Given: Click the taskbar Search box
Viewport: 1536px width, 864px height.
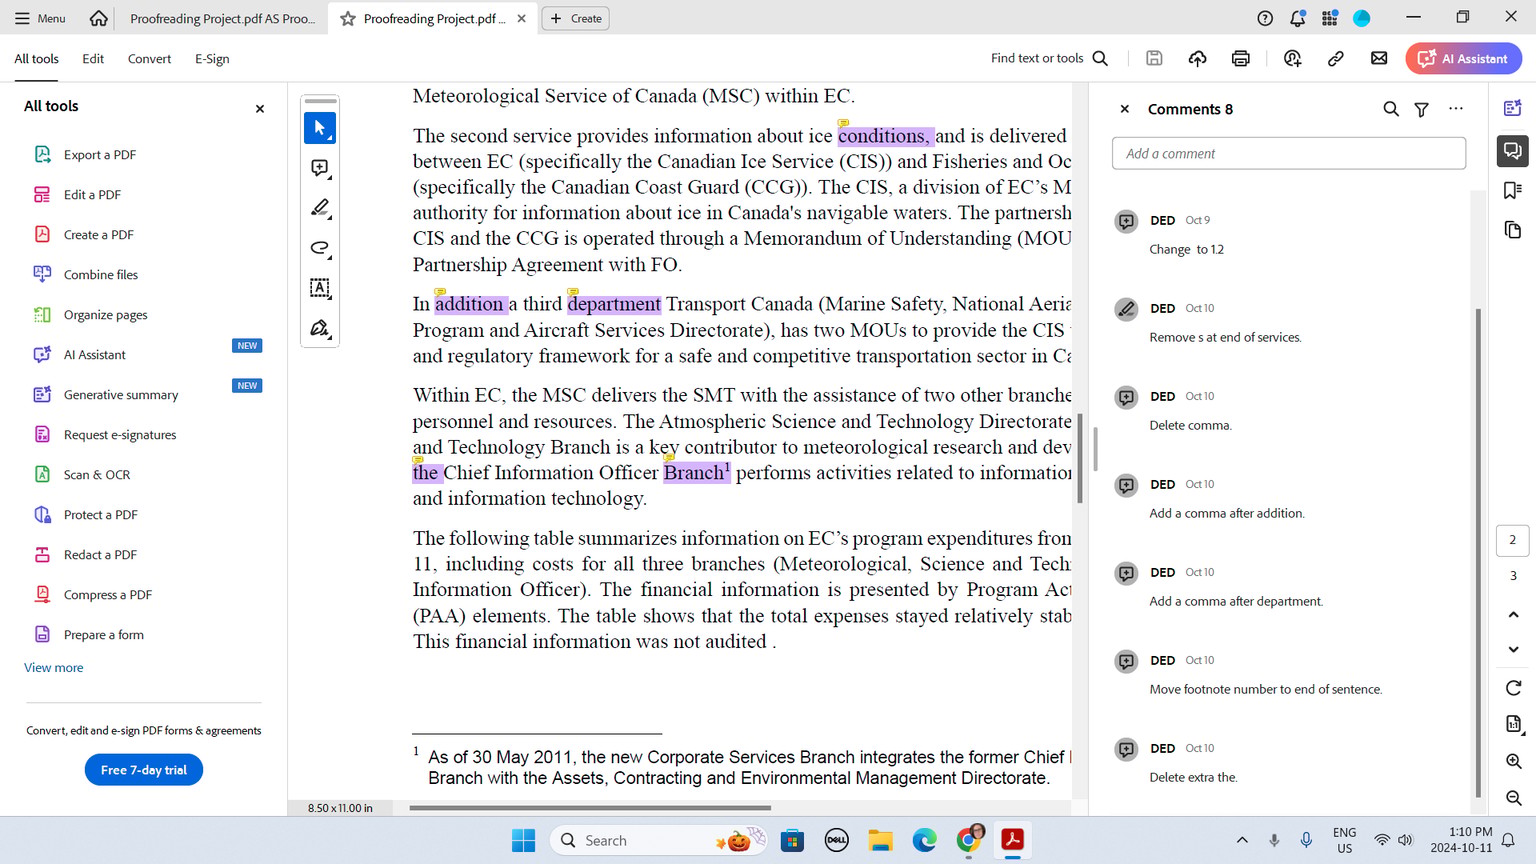Looking at the screenshot, I should [x=659, y=840].
